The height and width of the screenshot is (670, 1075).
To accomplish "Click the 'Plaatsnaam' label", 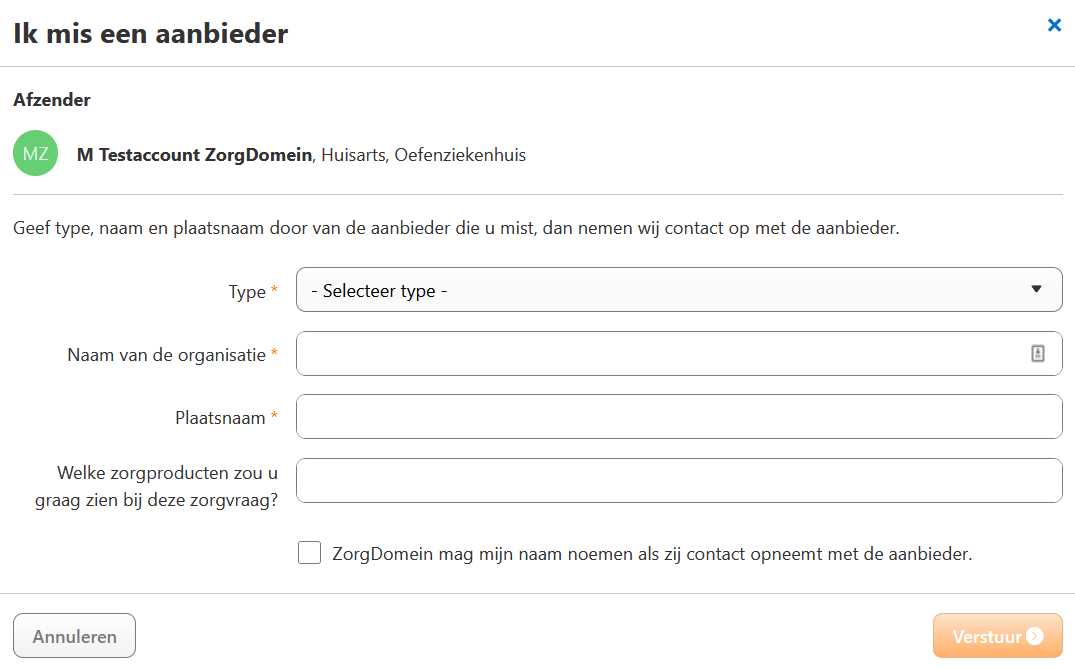I will [220, 418].
